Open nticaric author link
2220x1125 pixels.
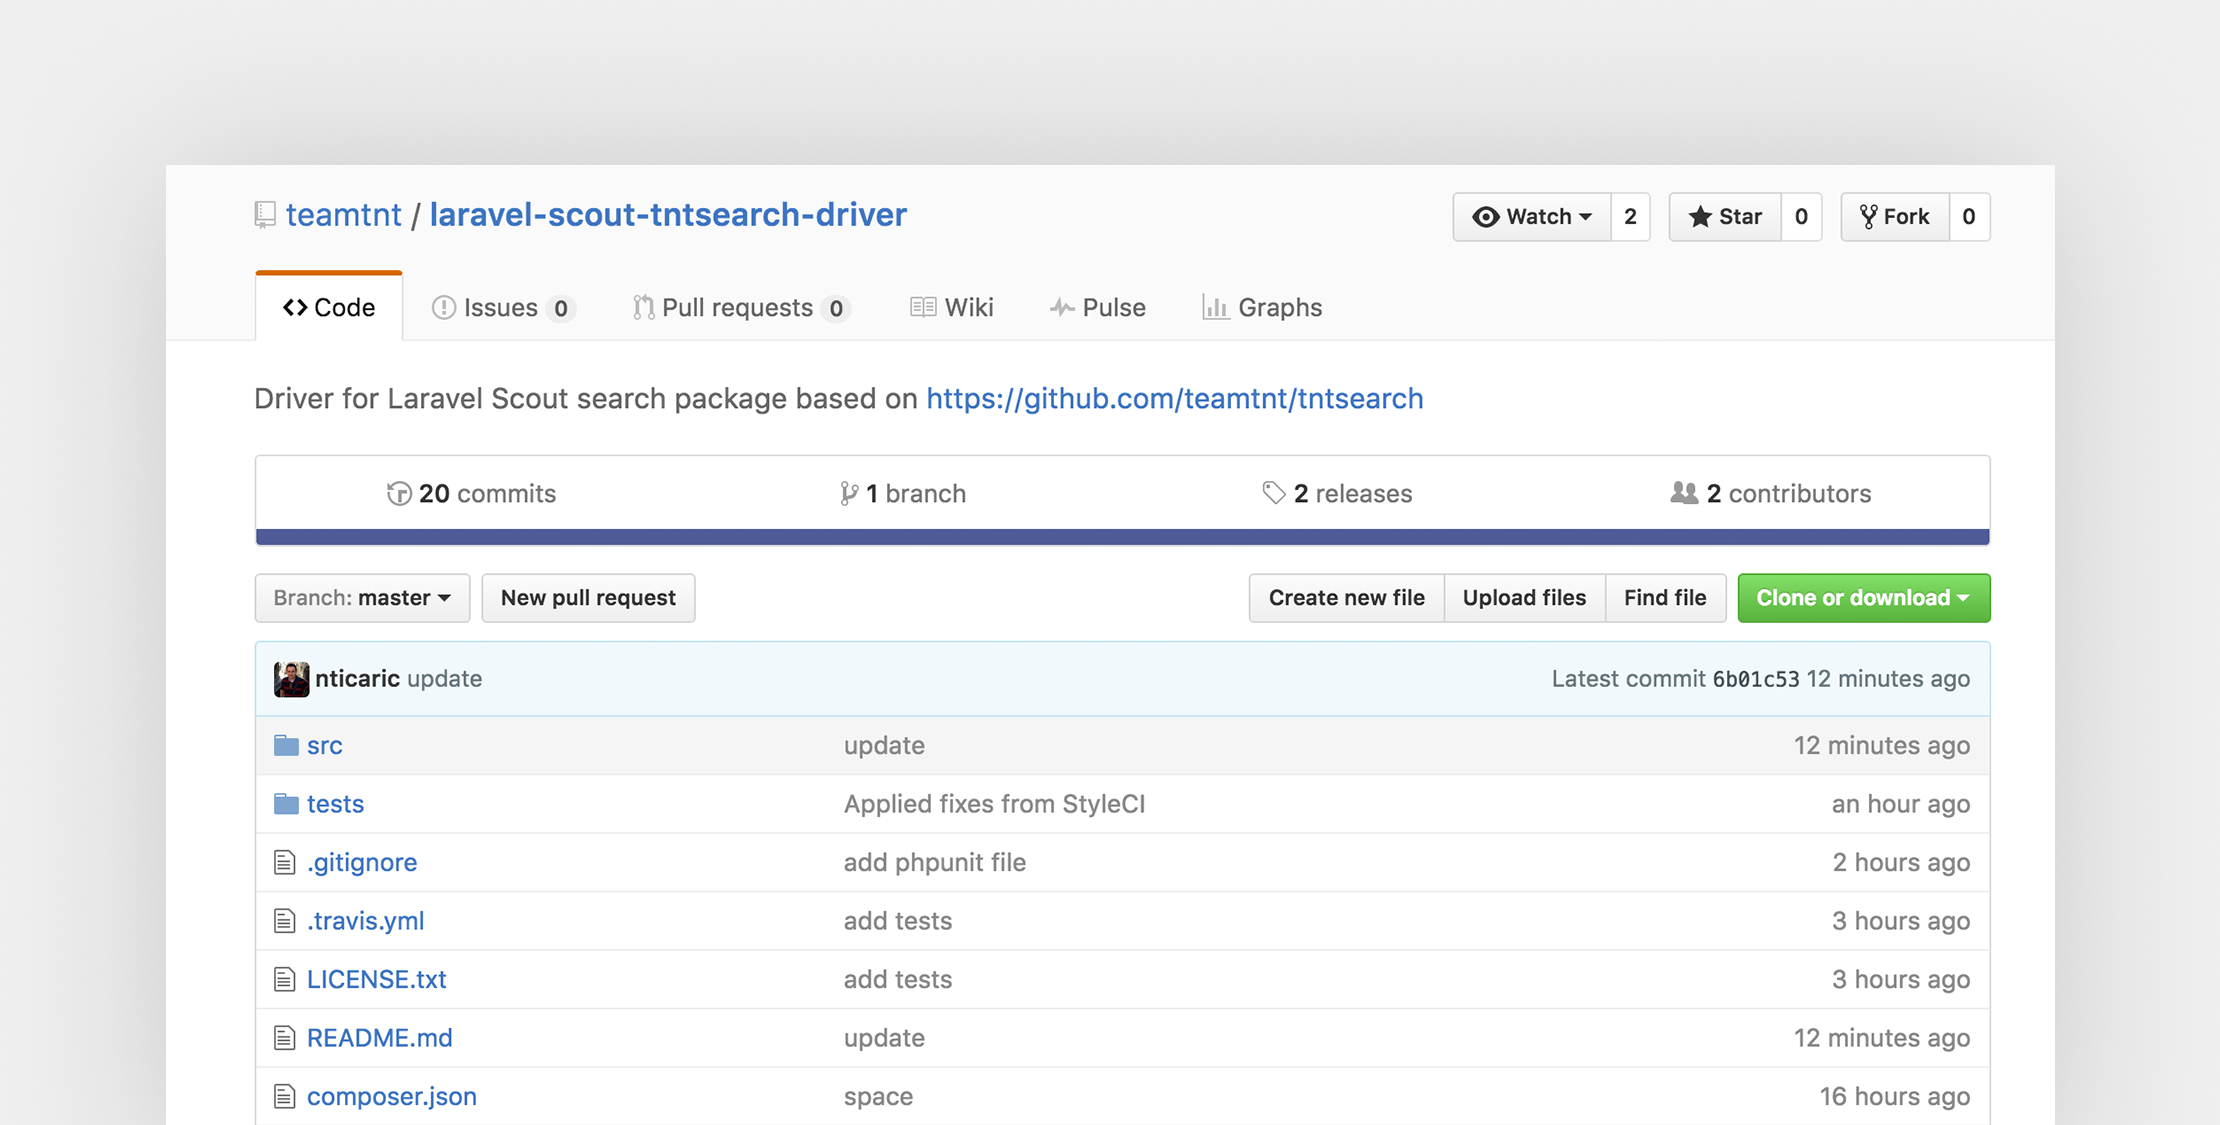pyautogui.click(x=357, y=679)
